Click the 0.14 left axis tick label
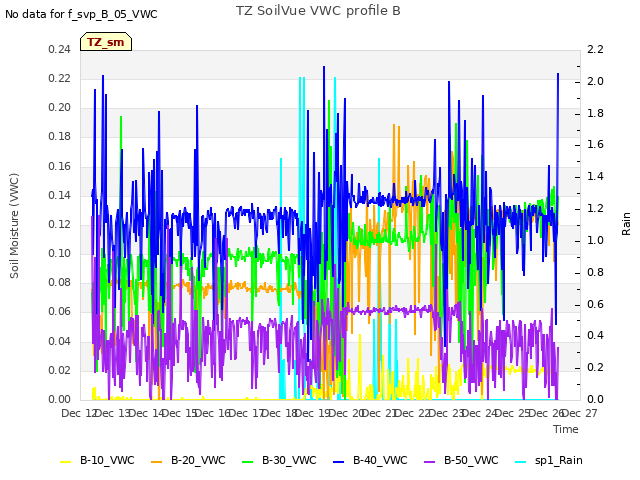This screenshot has width=640, height=480. click(60, 195)
